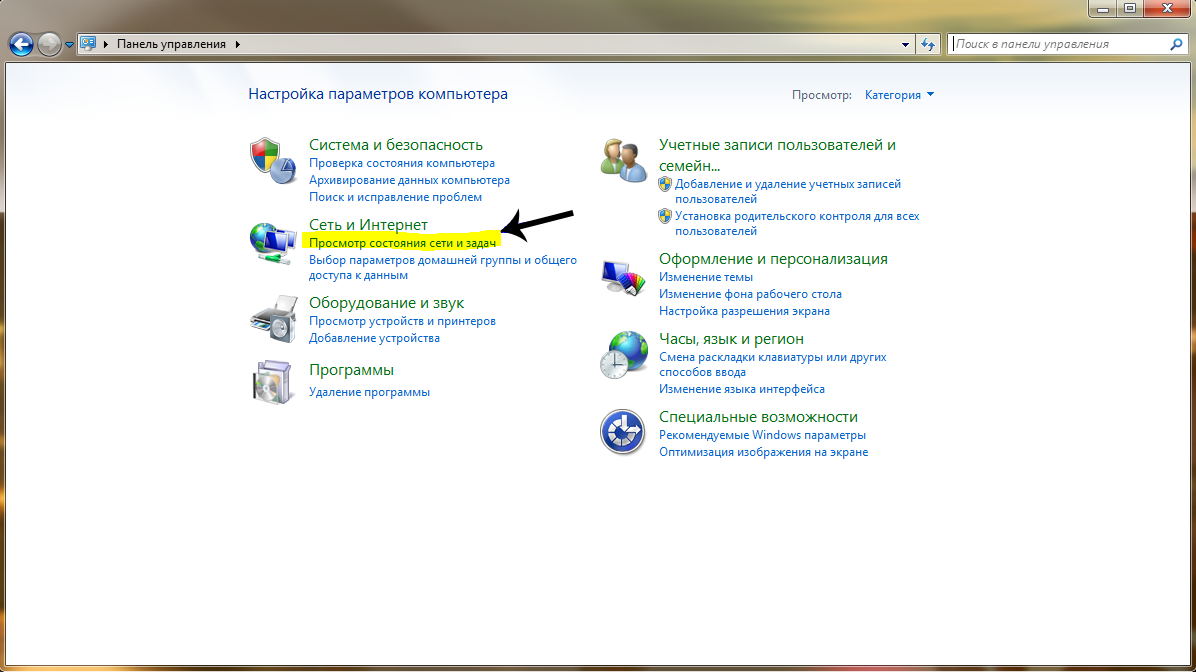This screenshot has height=672, width=1196.
Task: Open 'Система и безопасность' category
Action: tap(396, 144)
